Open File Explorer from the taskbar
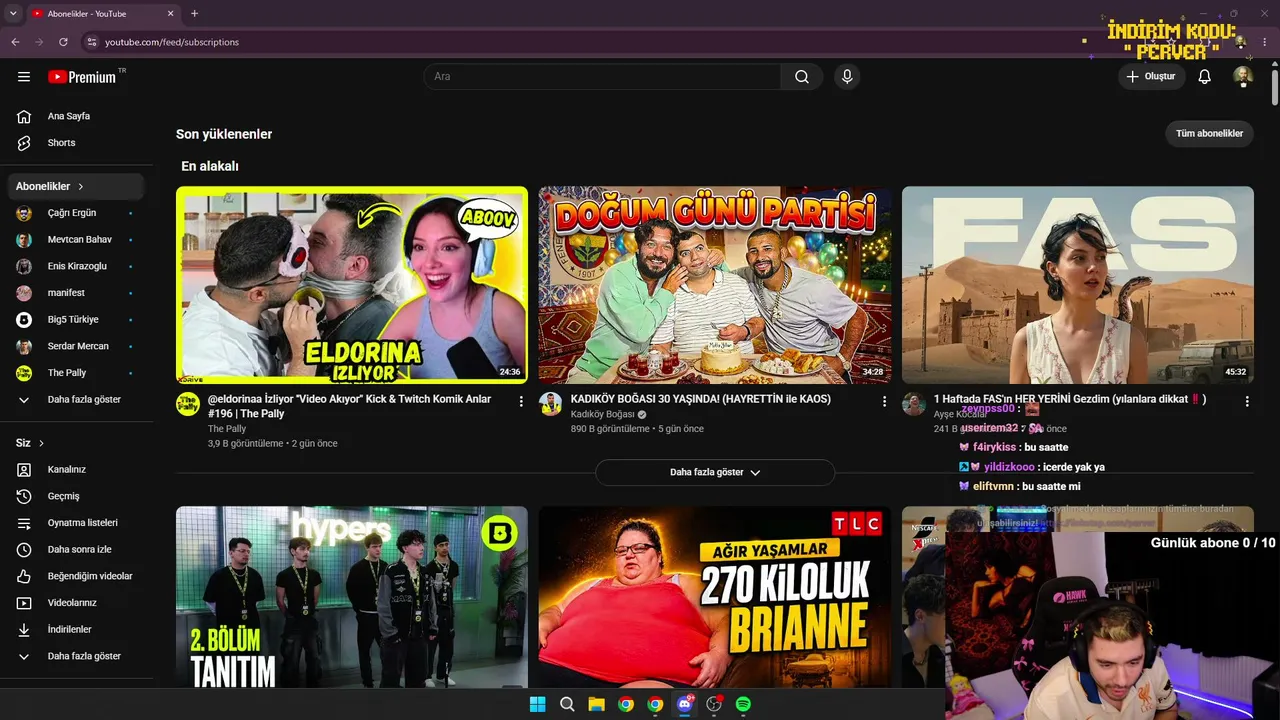1280x720 pixels. click(x=596, y=704)
